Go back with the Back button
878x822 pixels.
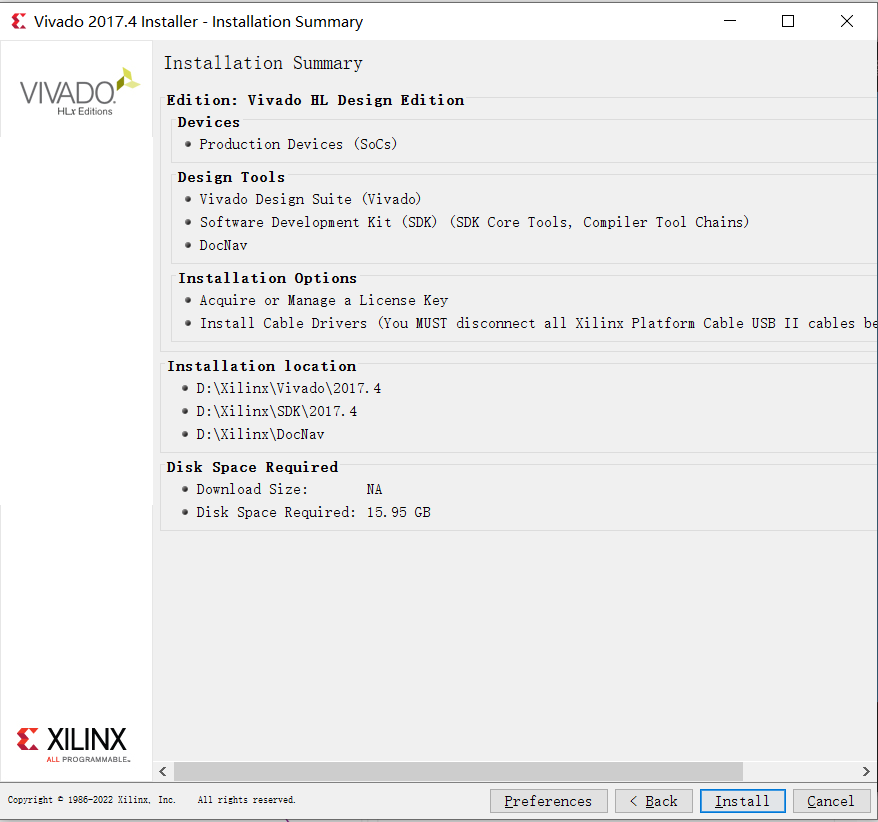point(654,801)
